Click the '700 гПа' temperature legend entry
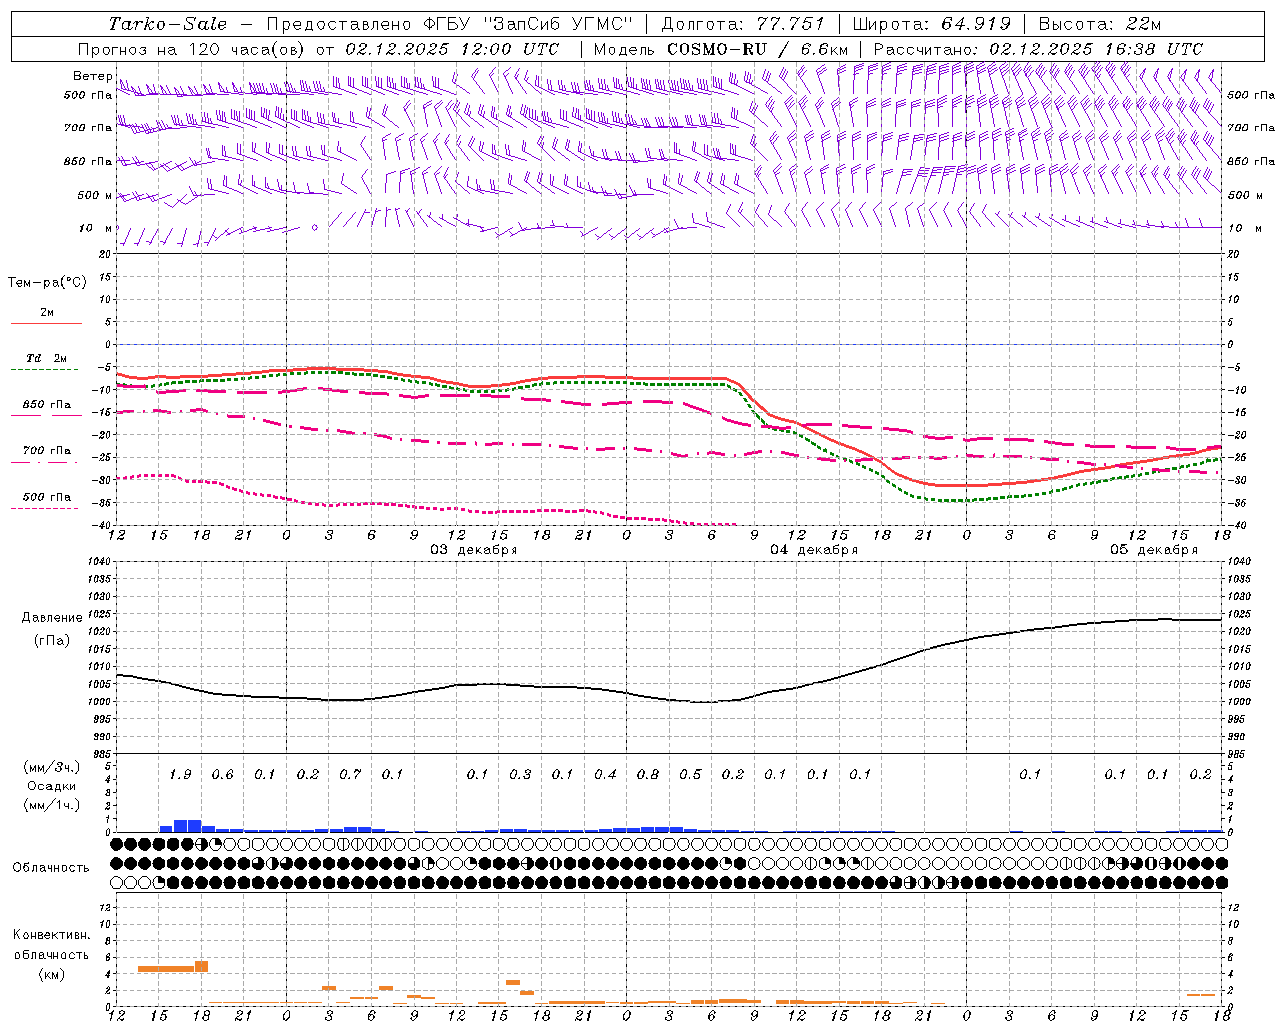Screen dimensions: 1280x1024 pyautogui.click(x=47, y=451)
